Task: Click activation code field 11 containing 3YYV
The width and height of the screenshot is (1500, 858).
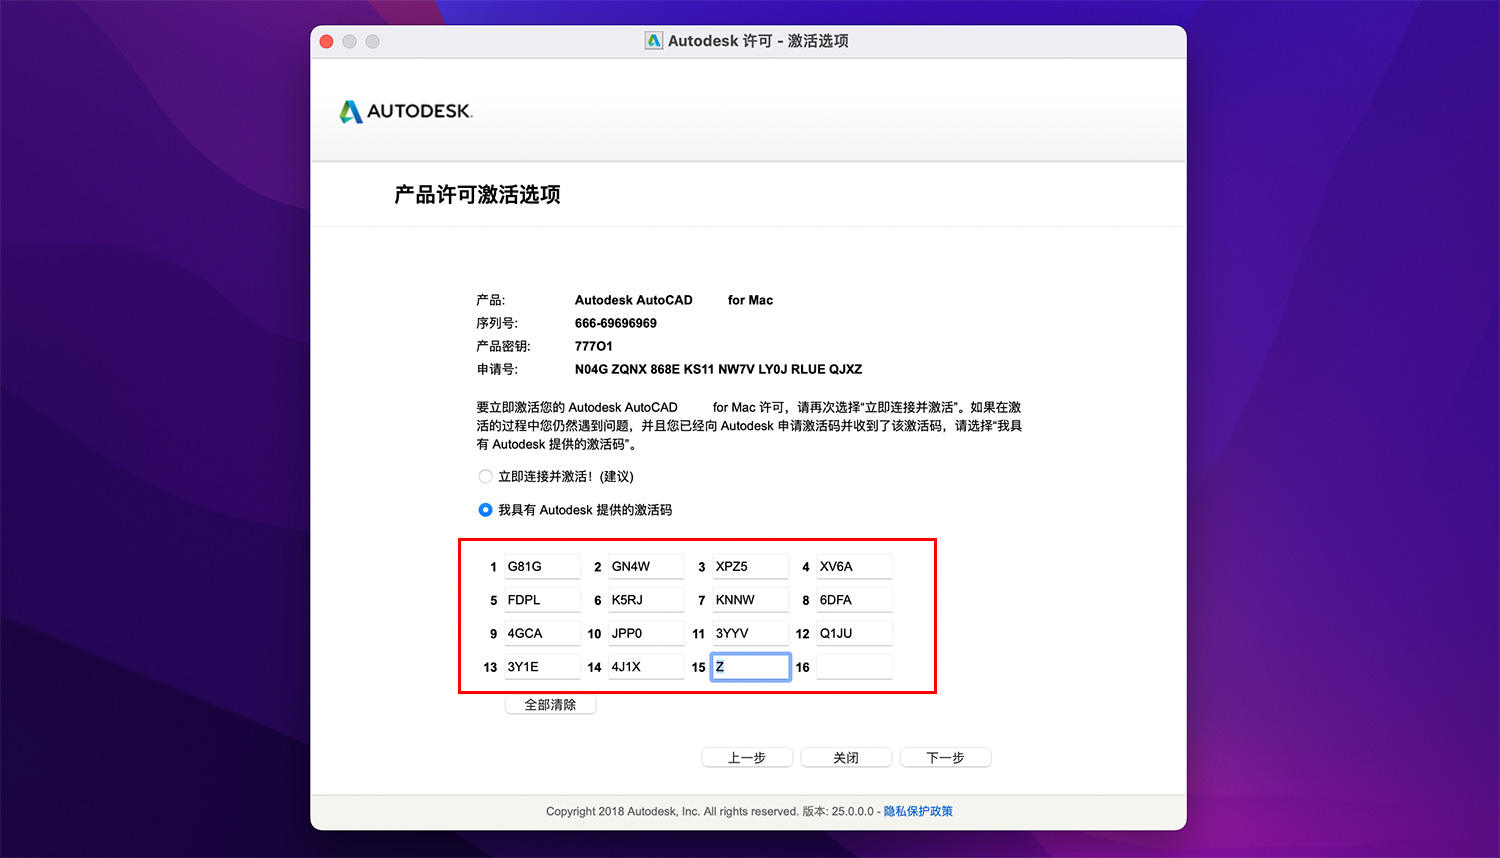Action: [750, 634]
